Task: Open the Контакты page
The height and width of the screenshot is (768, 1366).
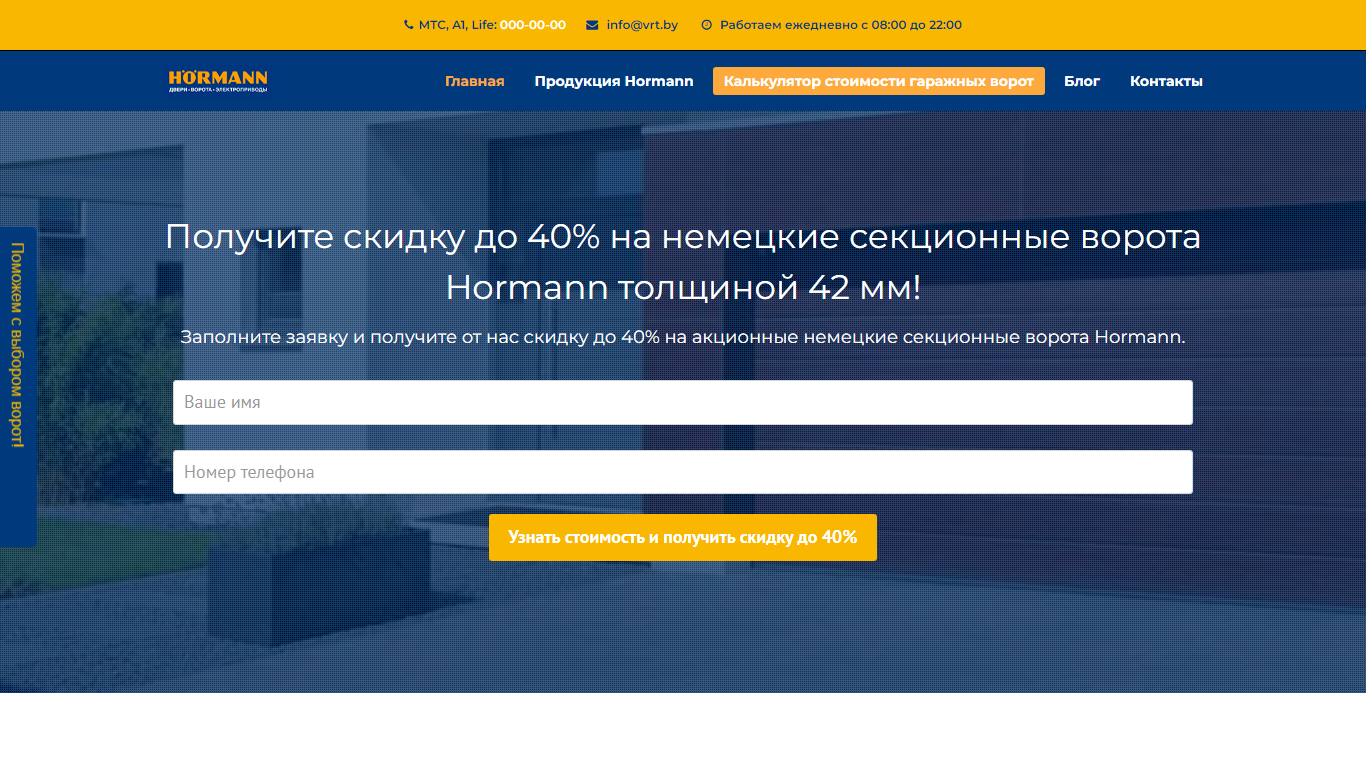Action: coord(1166,81)
